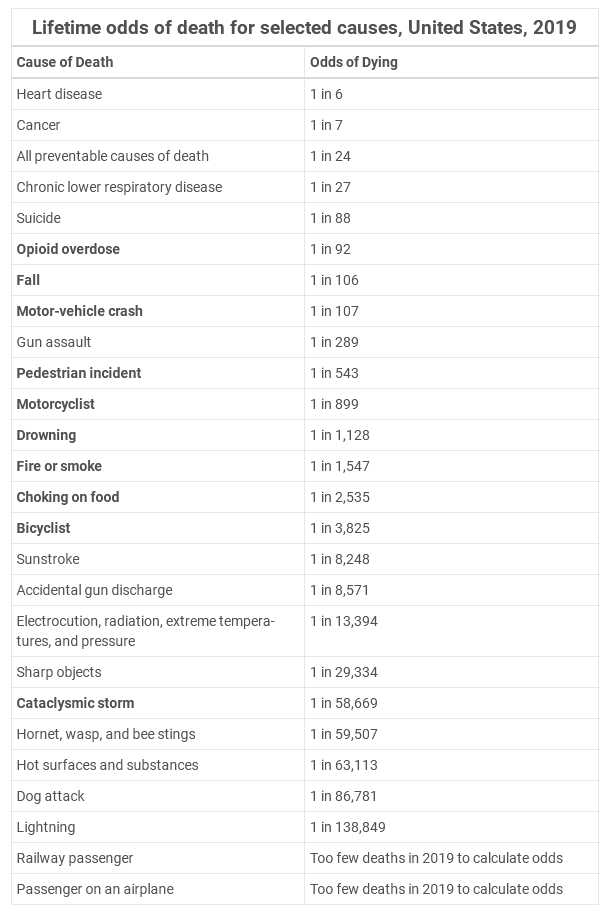Click the 'Cataclysmic storm' bold entry

[x=75, y=703]
